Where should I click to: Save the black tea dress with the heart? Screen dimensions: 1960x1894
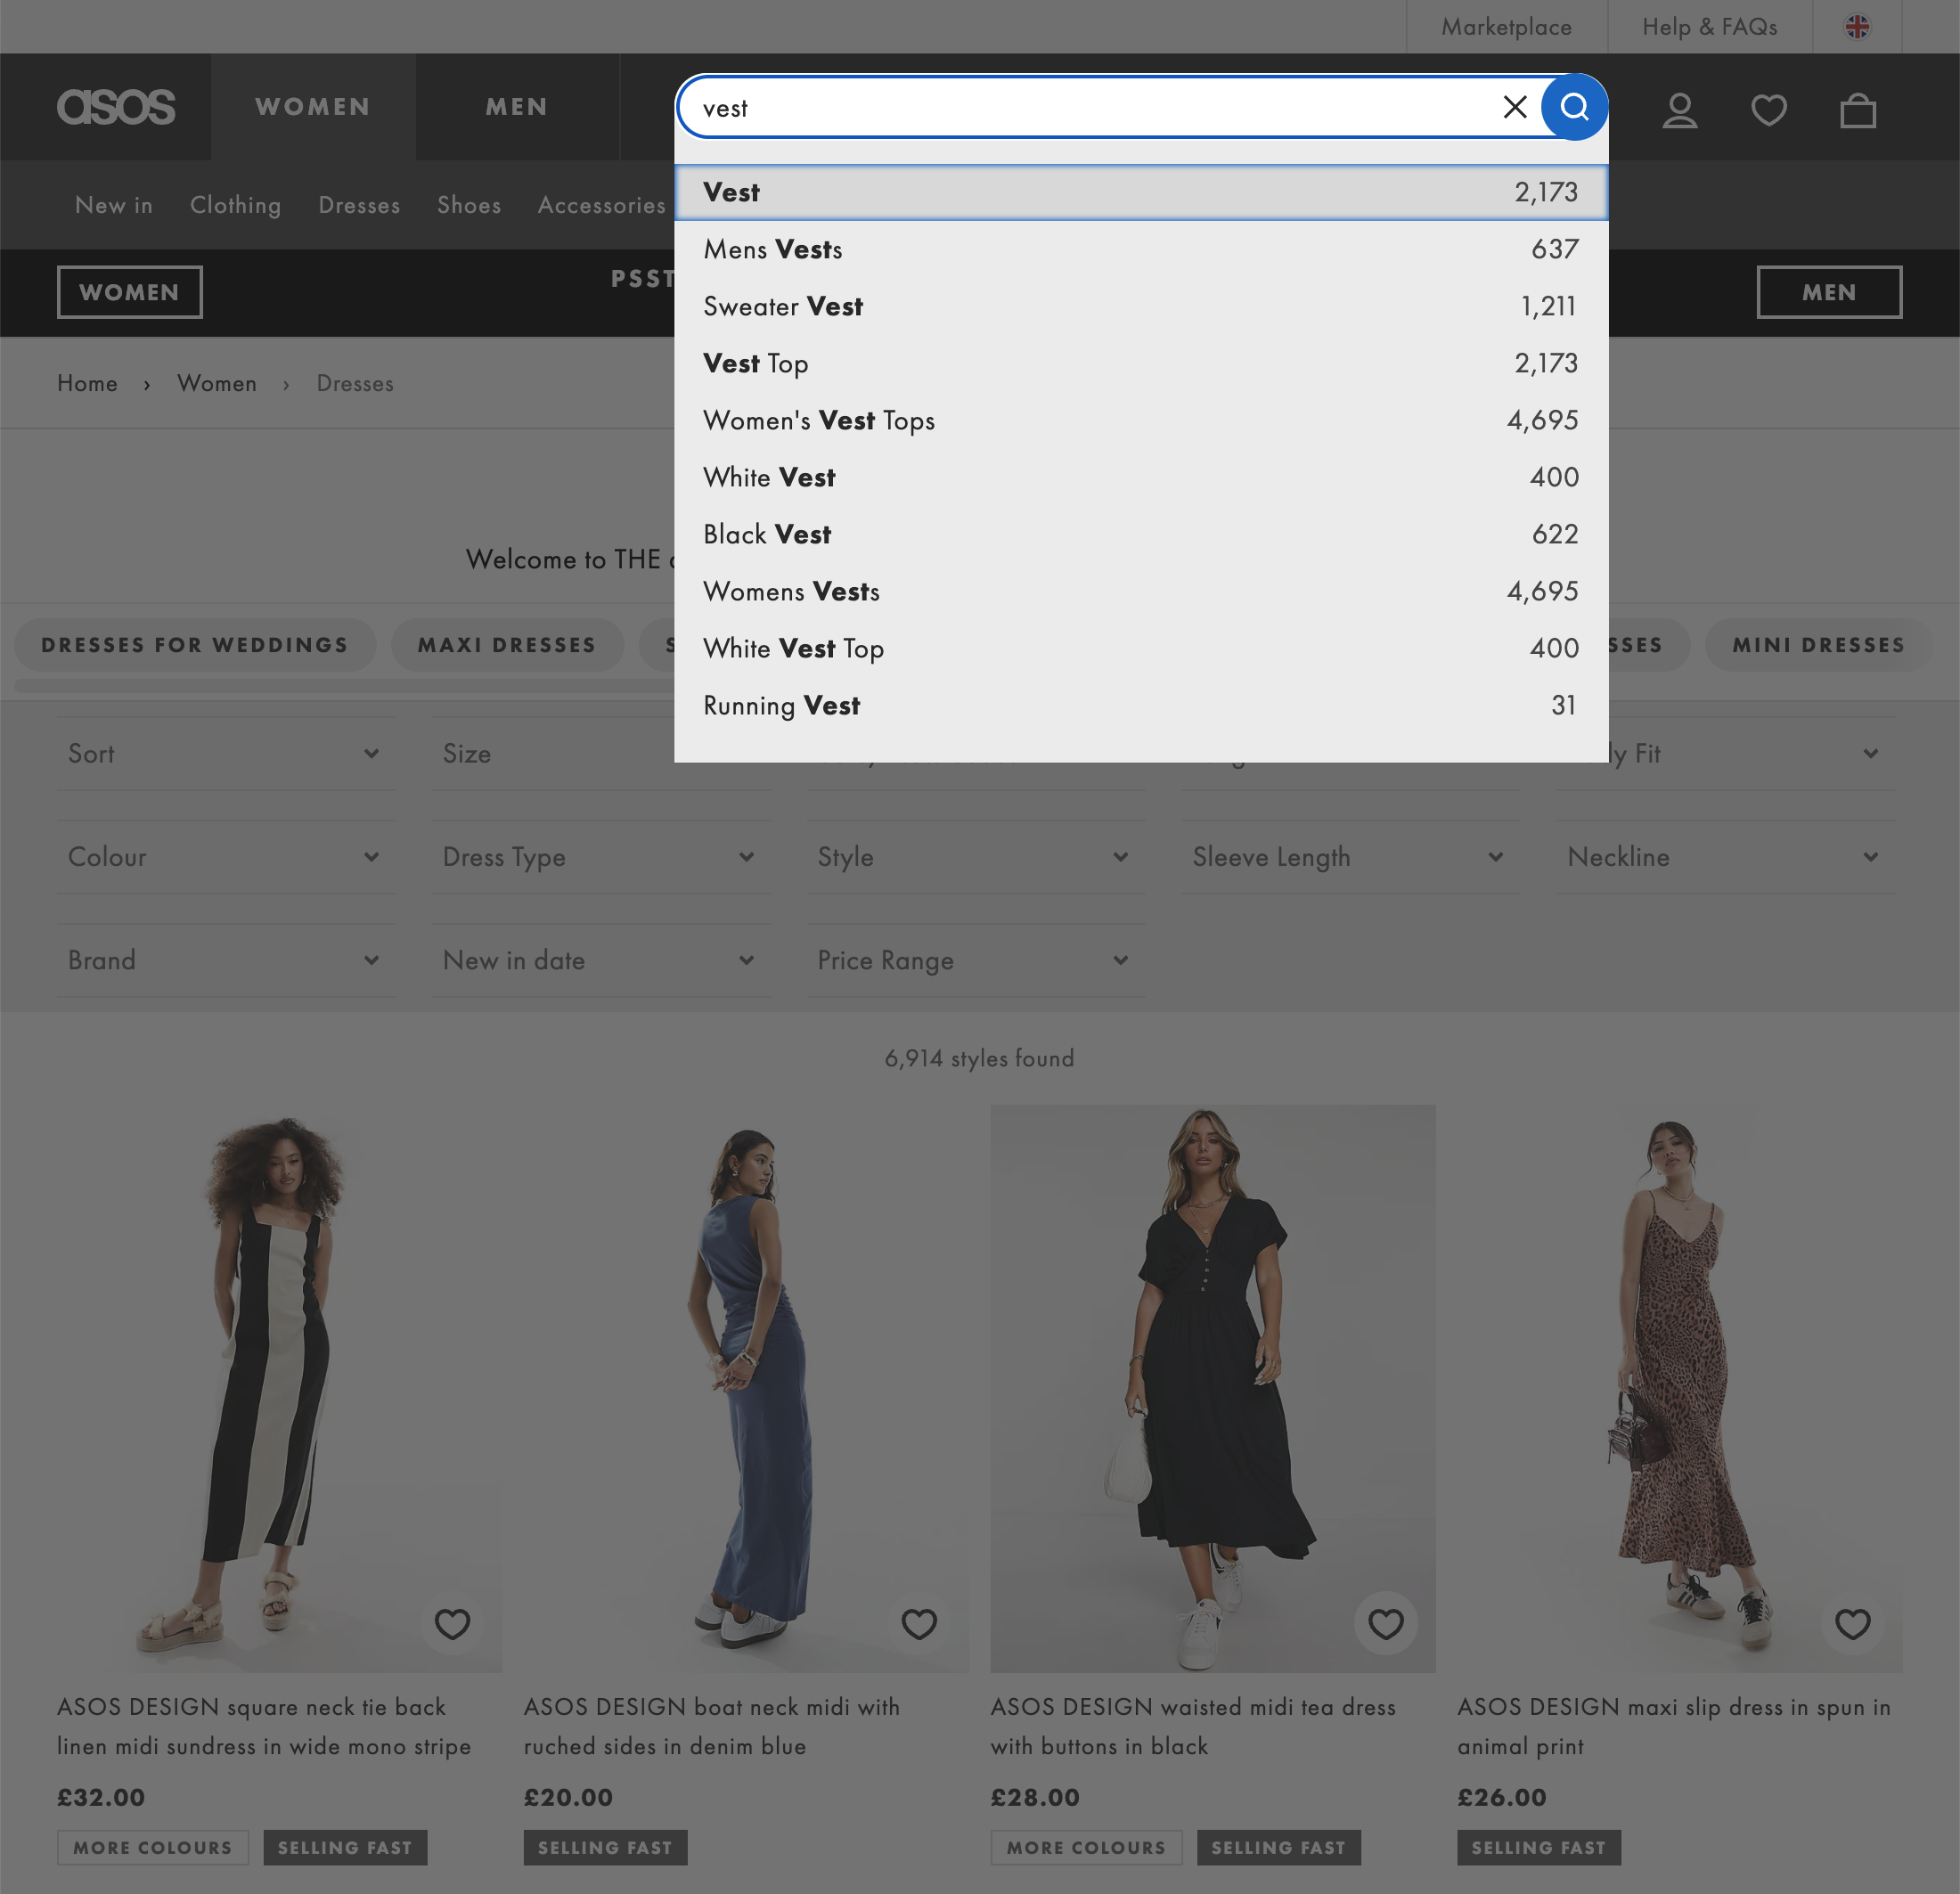[1385, 1623]
